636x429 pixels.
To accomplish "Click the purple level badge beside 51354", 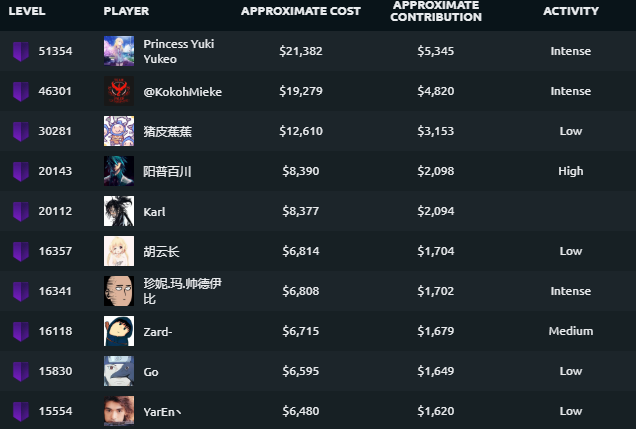I will point(21,51).
